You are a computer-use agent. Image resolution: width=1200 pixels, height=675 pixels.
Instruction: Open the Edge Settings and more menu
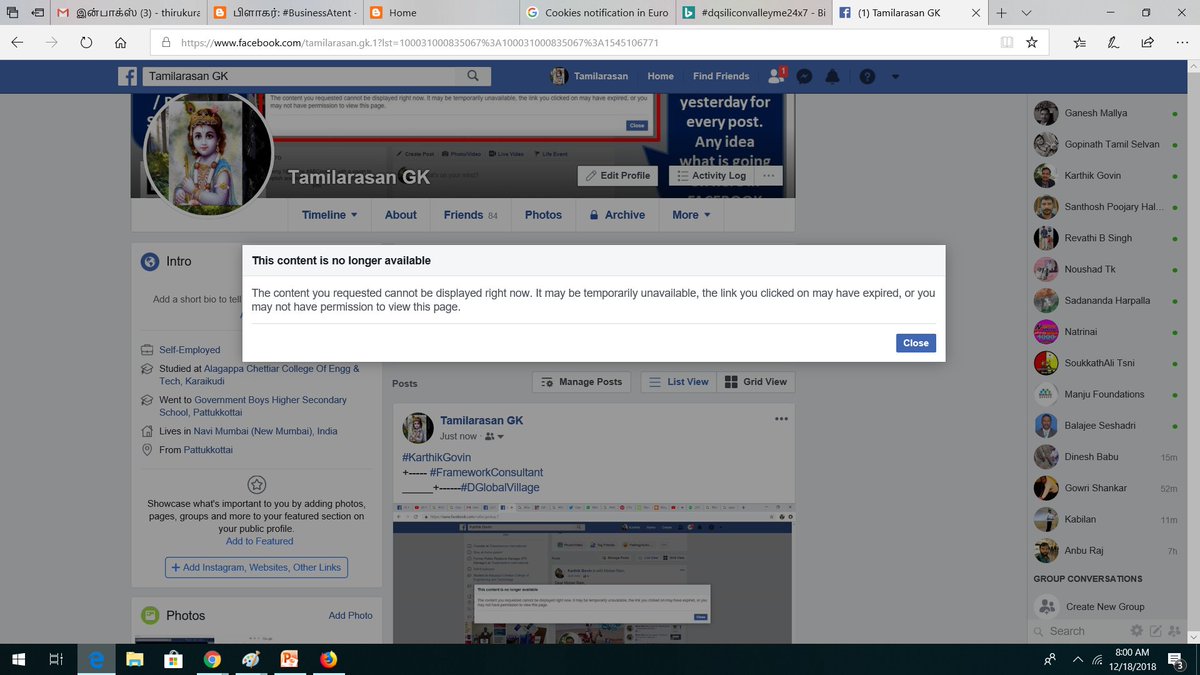tap(1181, 43)
